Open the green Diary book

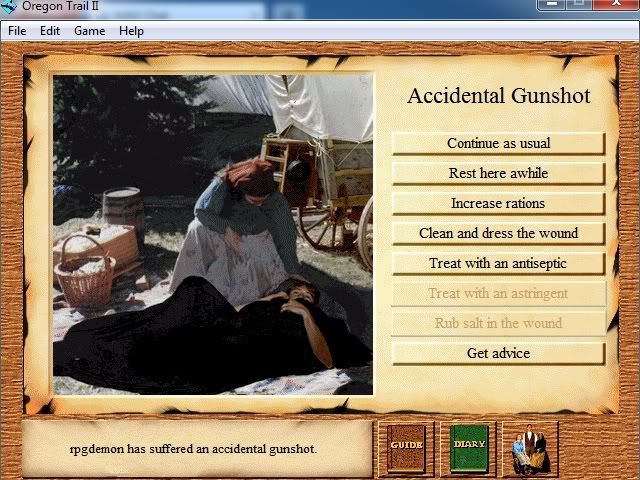coord(469,449)
